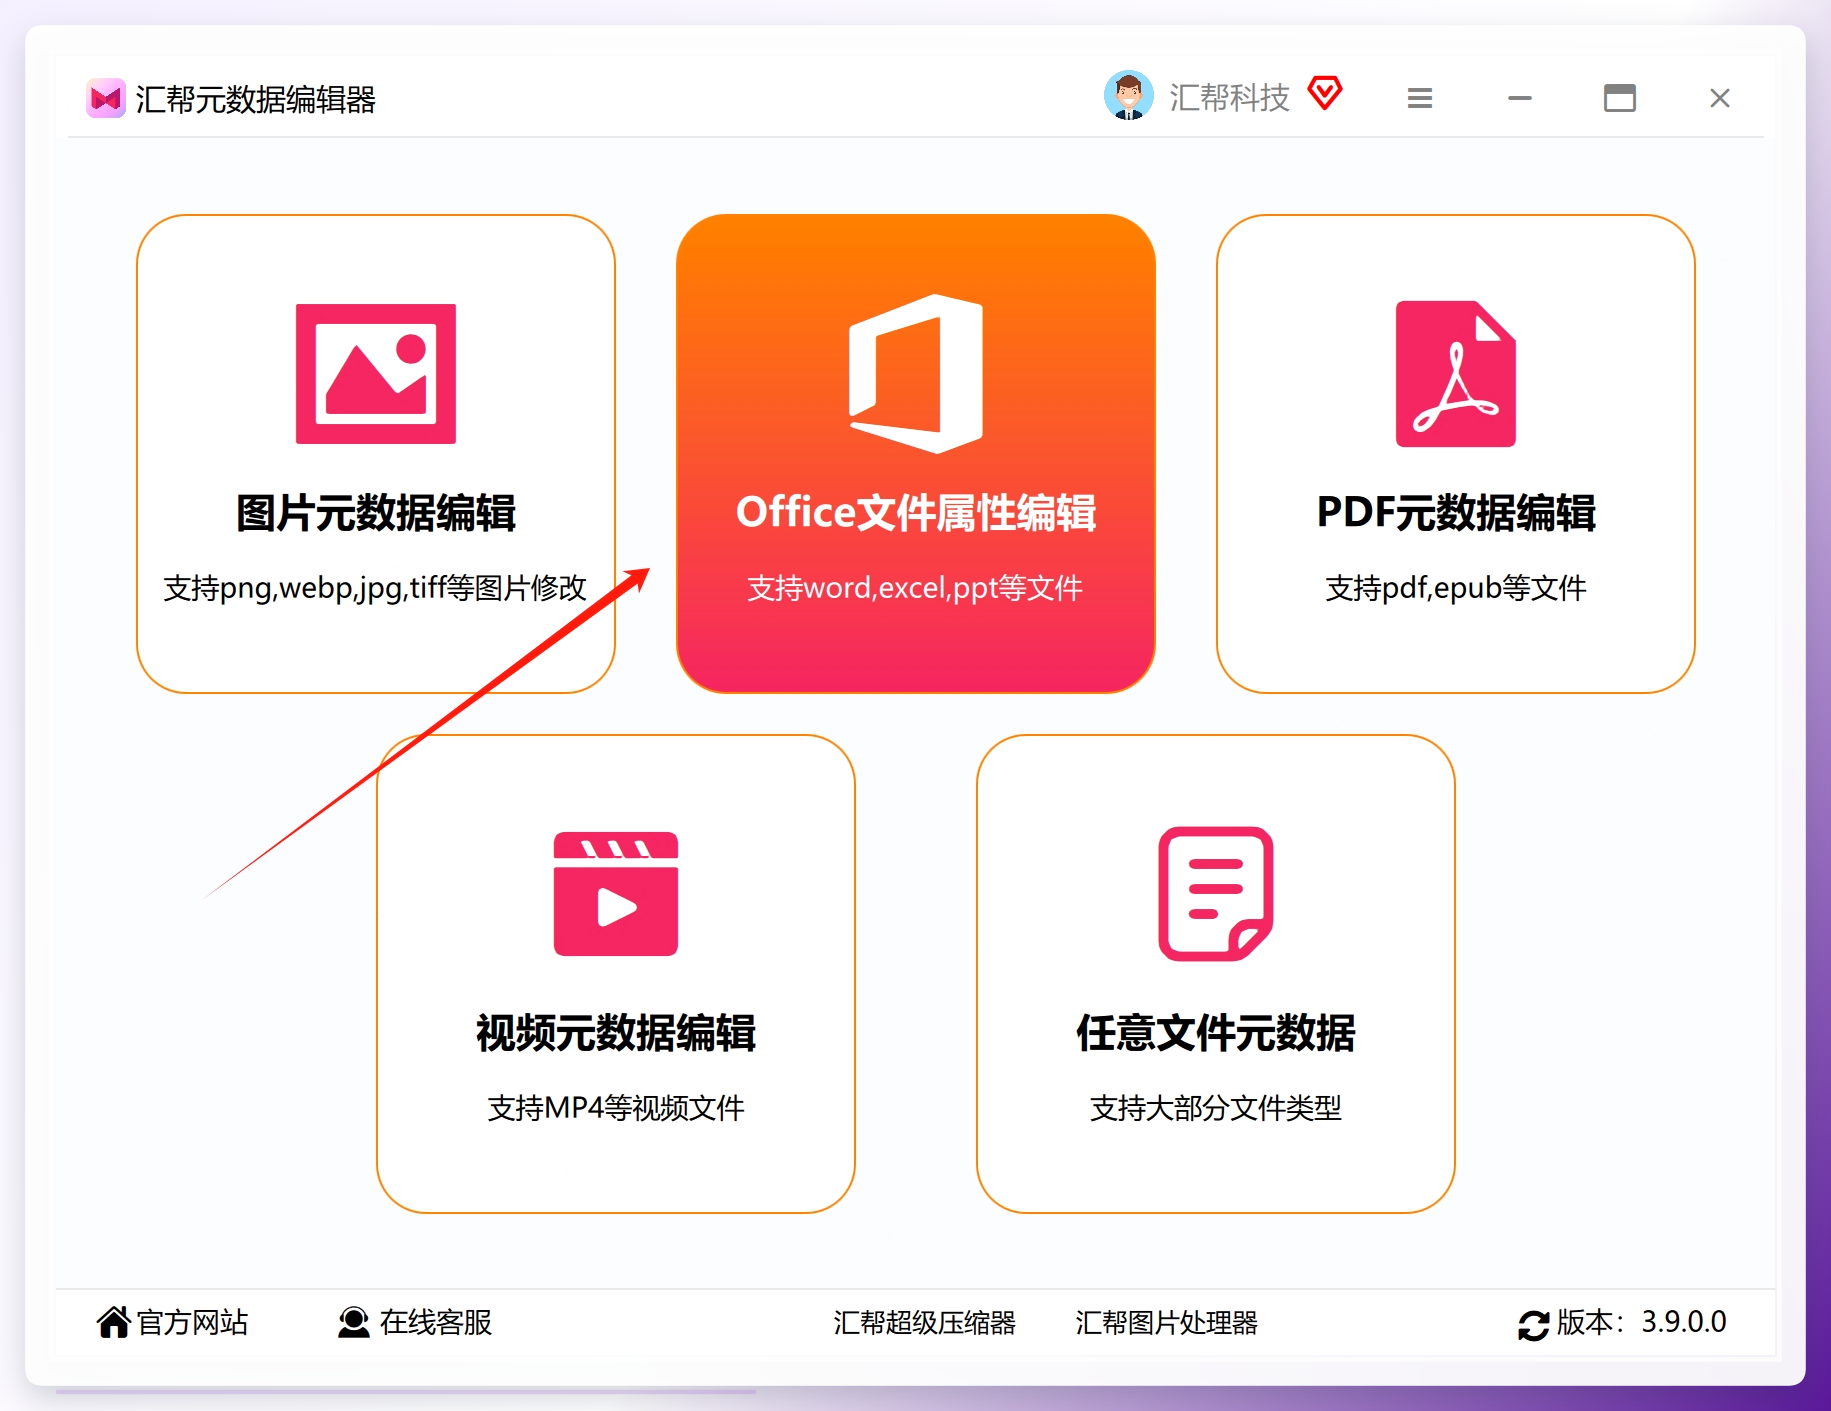Click the picture icon in 图片元数据编辑 card
This screenshot has width=1831, height=1411.
(376, 374)
